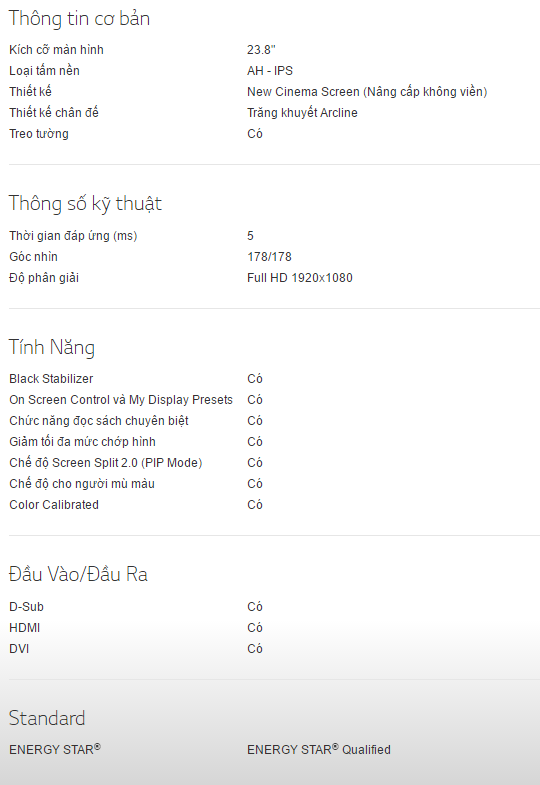Click the Tính Năng section heading
The width and height of the screenshot is (540, 785).
pos(52,347)
